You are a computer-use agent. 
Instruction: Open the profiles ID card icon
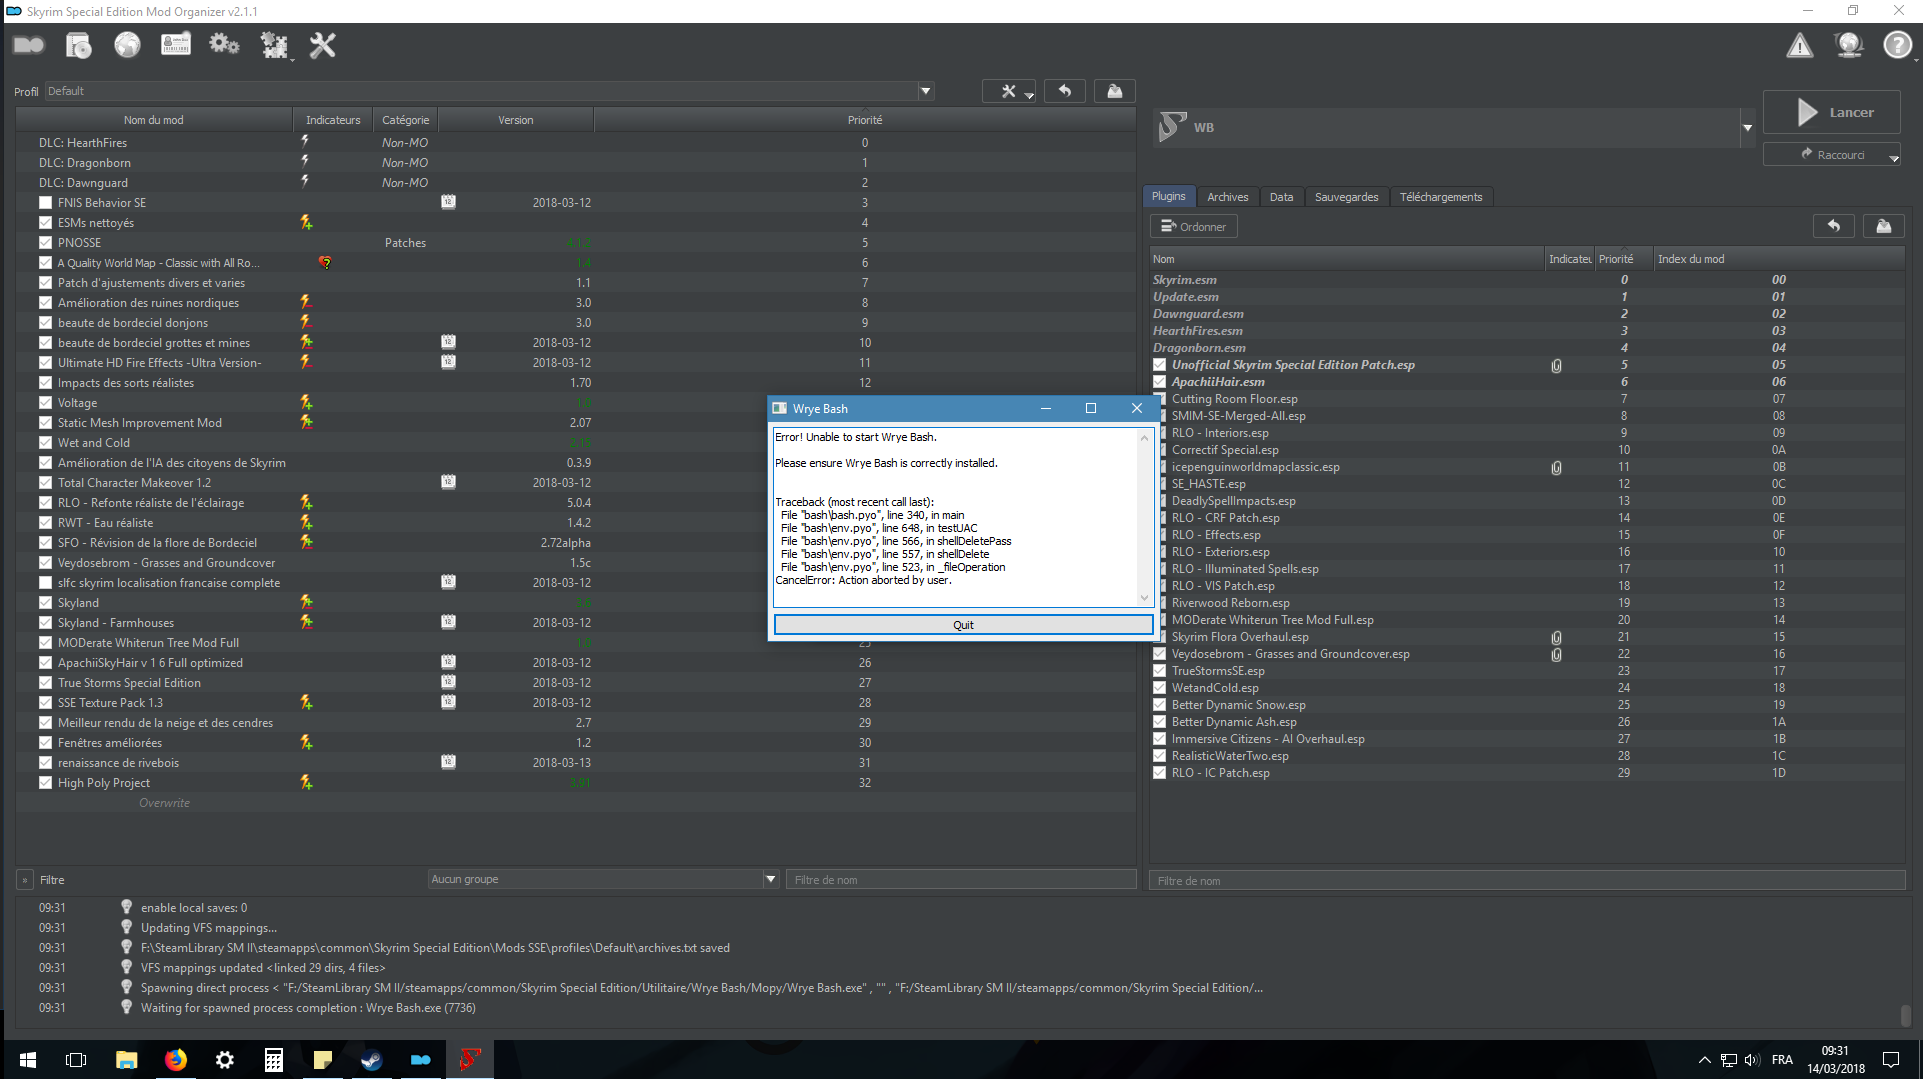176,45
